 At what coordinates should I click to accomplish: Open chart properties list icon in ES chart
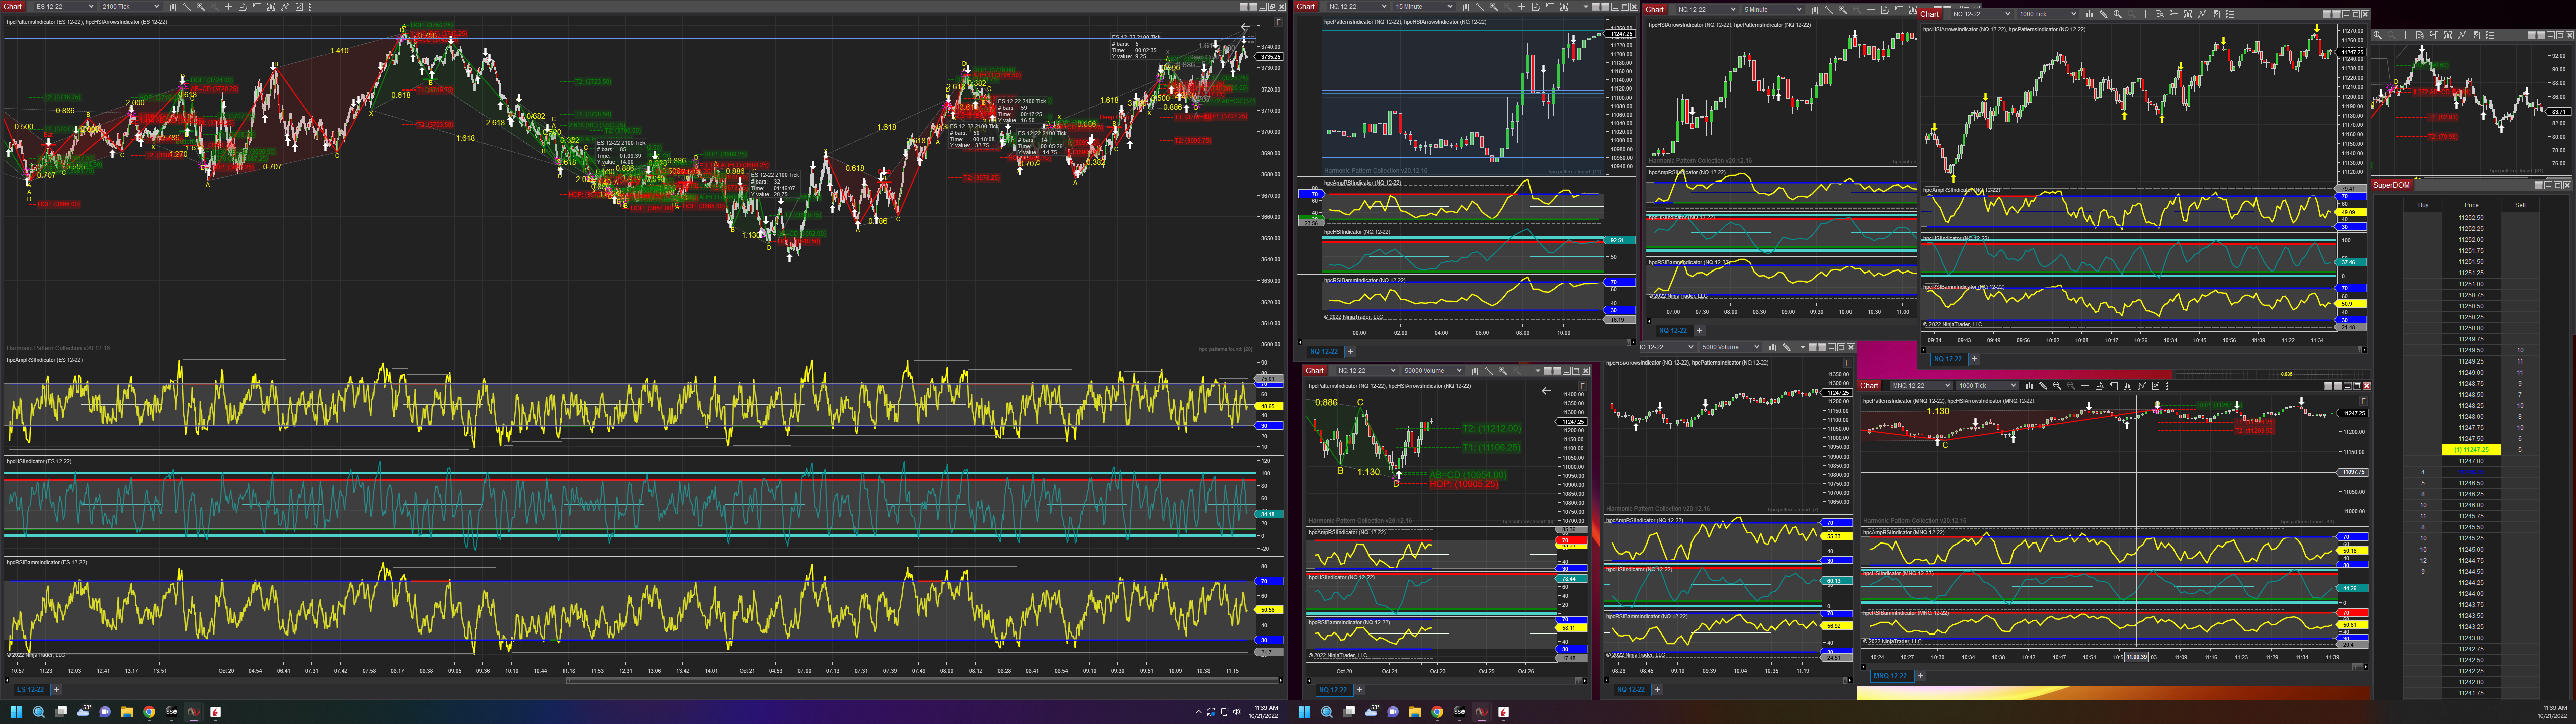[314, 6]
